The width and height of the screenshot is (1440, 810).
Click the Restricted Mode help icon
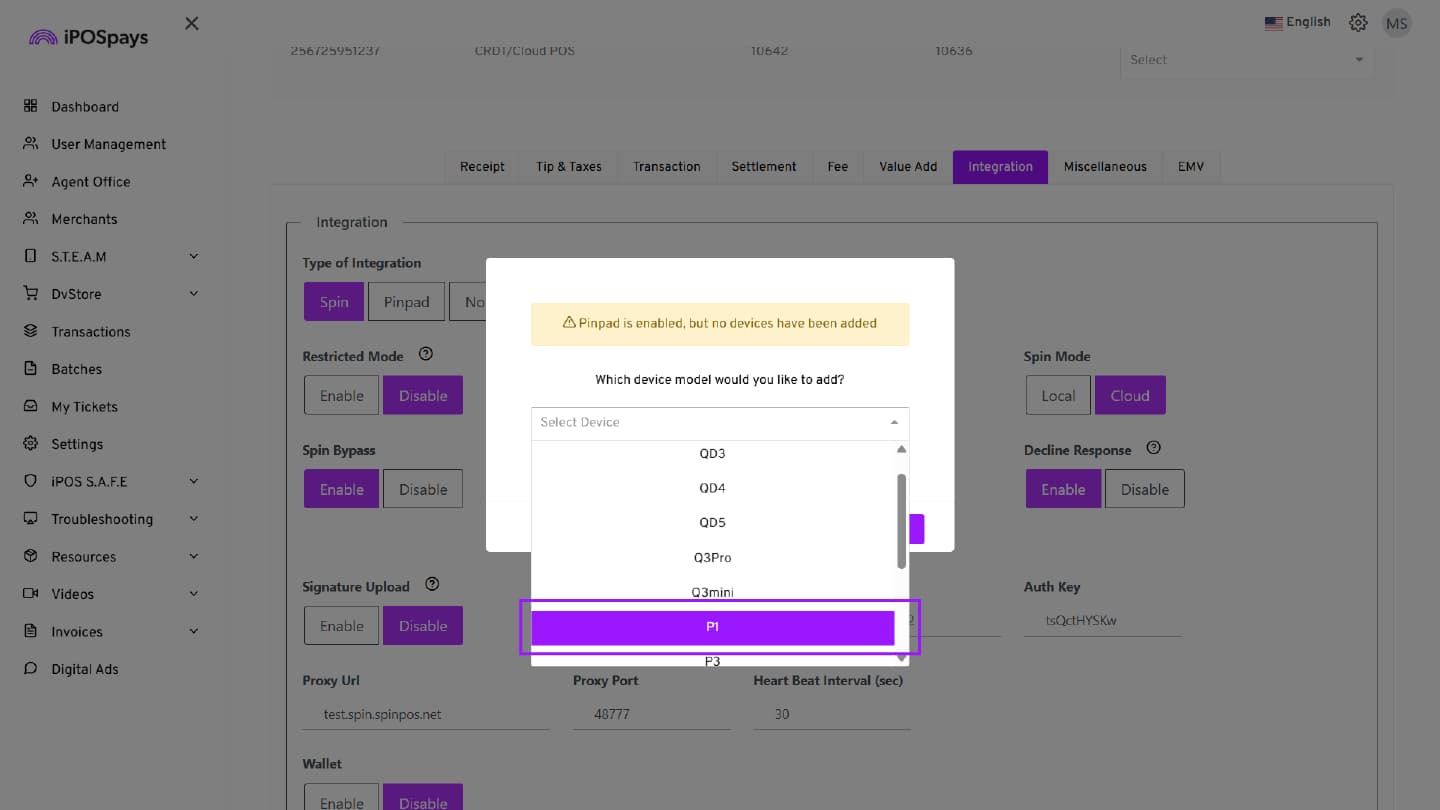(425, 354)
